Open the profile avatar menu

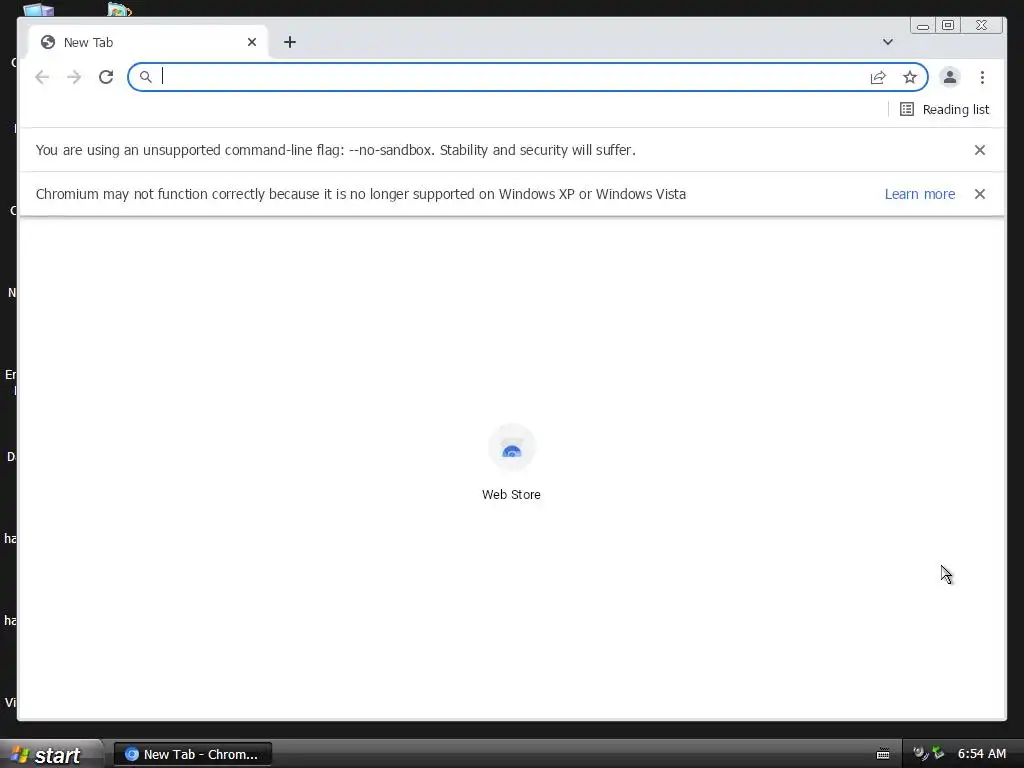pyautogui.click(x=950, y=77)
